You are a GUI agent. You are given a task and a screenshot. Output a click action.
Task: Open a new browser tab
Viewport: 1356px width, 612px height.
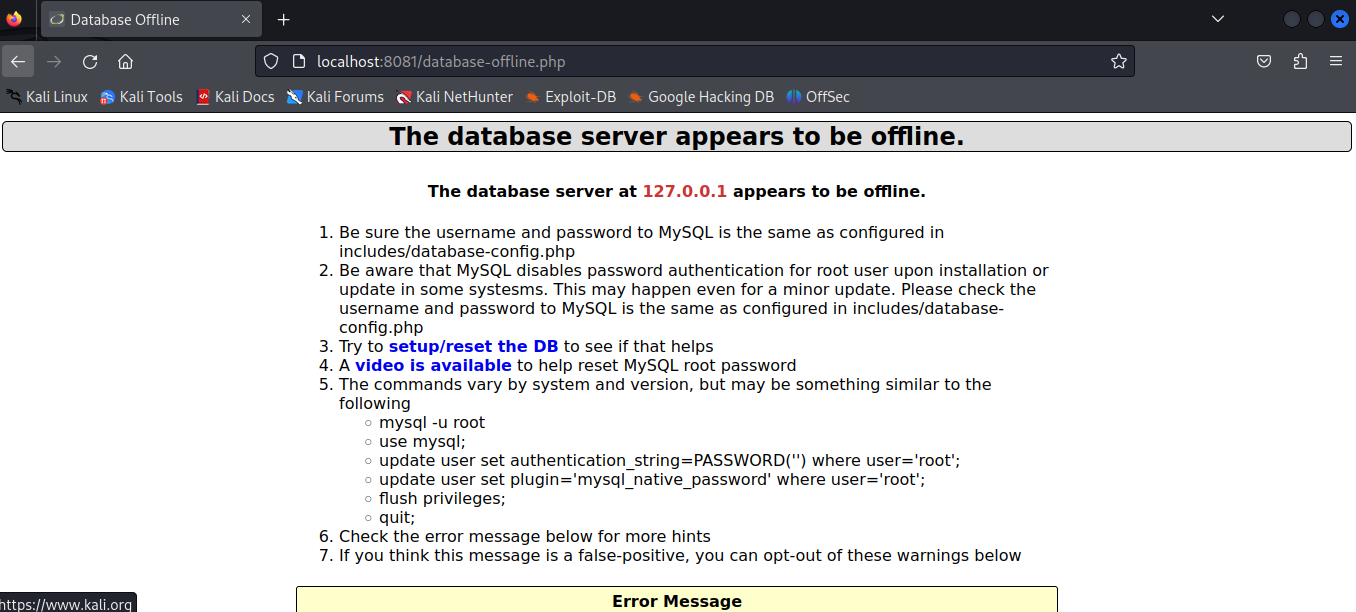tap(284, 18)
